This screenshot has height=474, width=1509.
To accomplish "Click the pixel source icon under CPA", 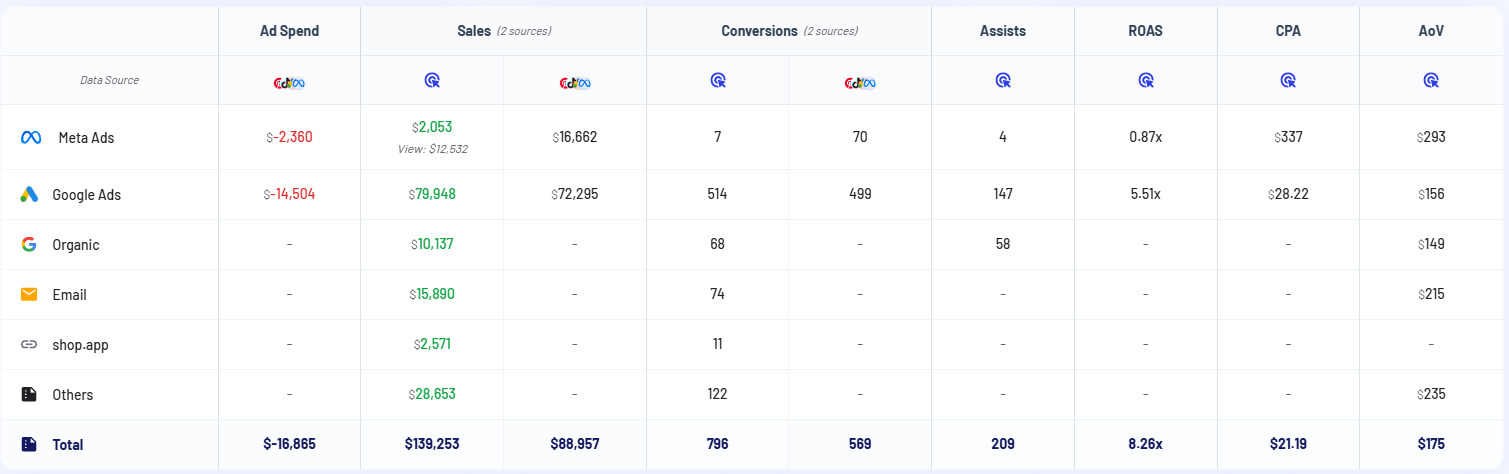I will tap(1288, 80).
